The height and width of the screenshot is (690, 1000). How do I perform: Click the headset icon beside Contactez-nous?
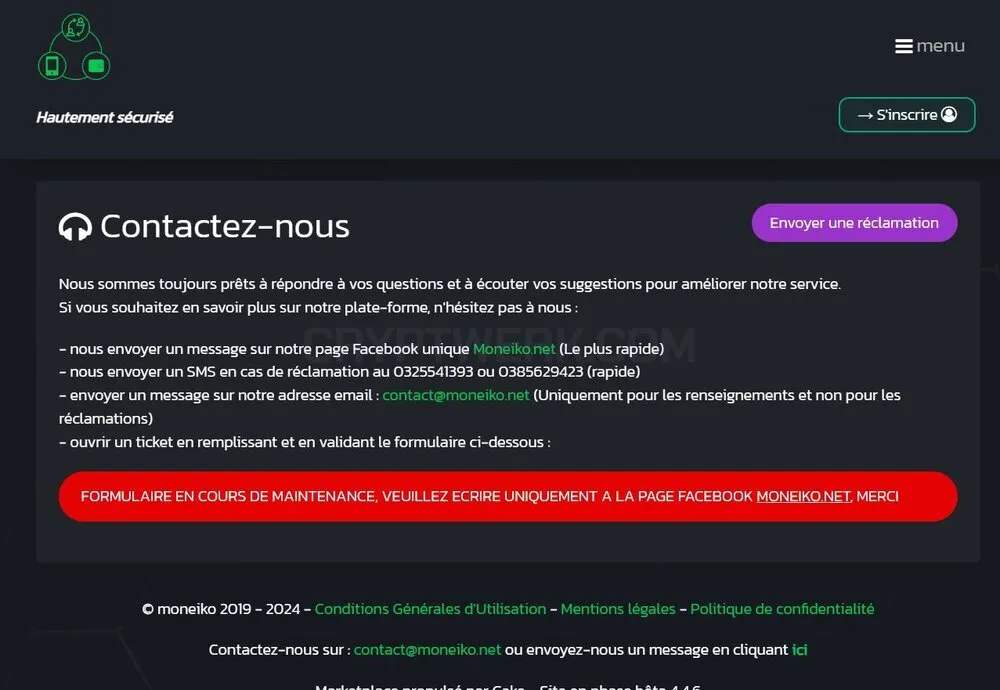(75, 226)
